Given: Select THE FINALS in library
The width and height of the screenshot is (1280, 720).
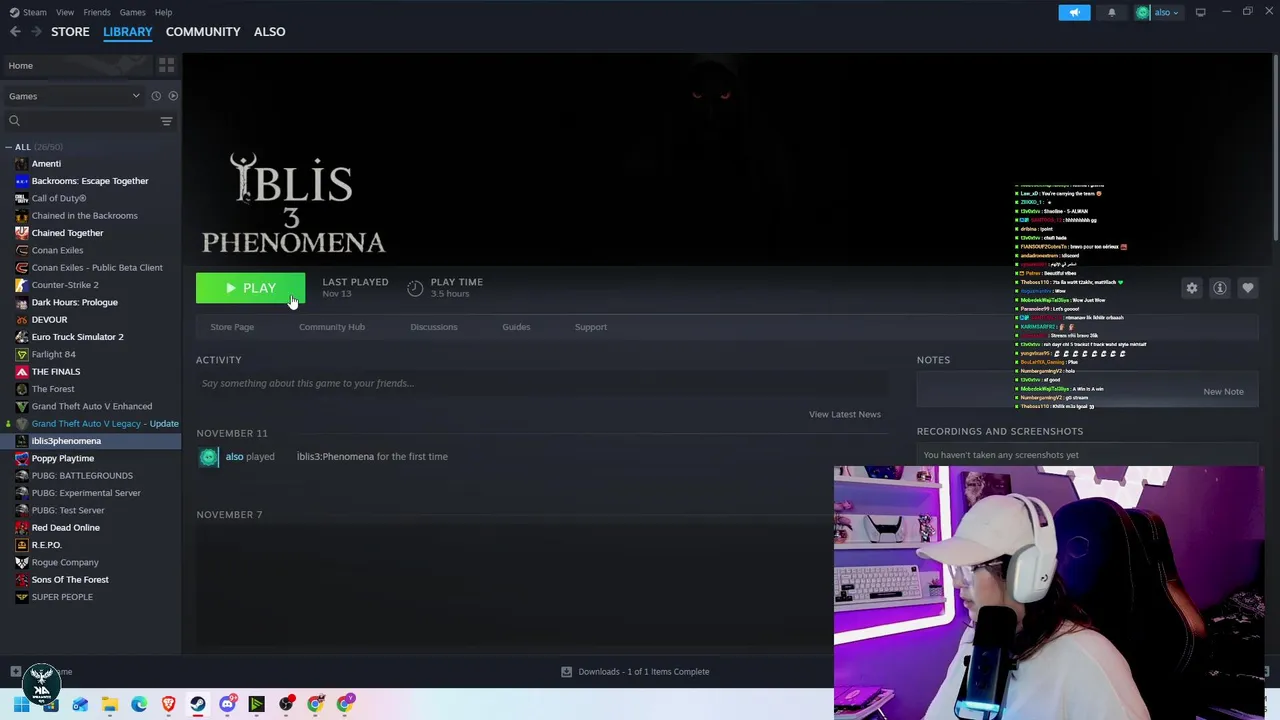Looking at the screenshot, I should (56, 372).
